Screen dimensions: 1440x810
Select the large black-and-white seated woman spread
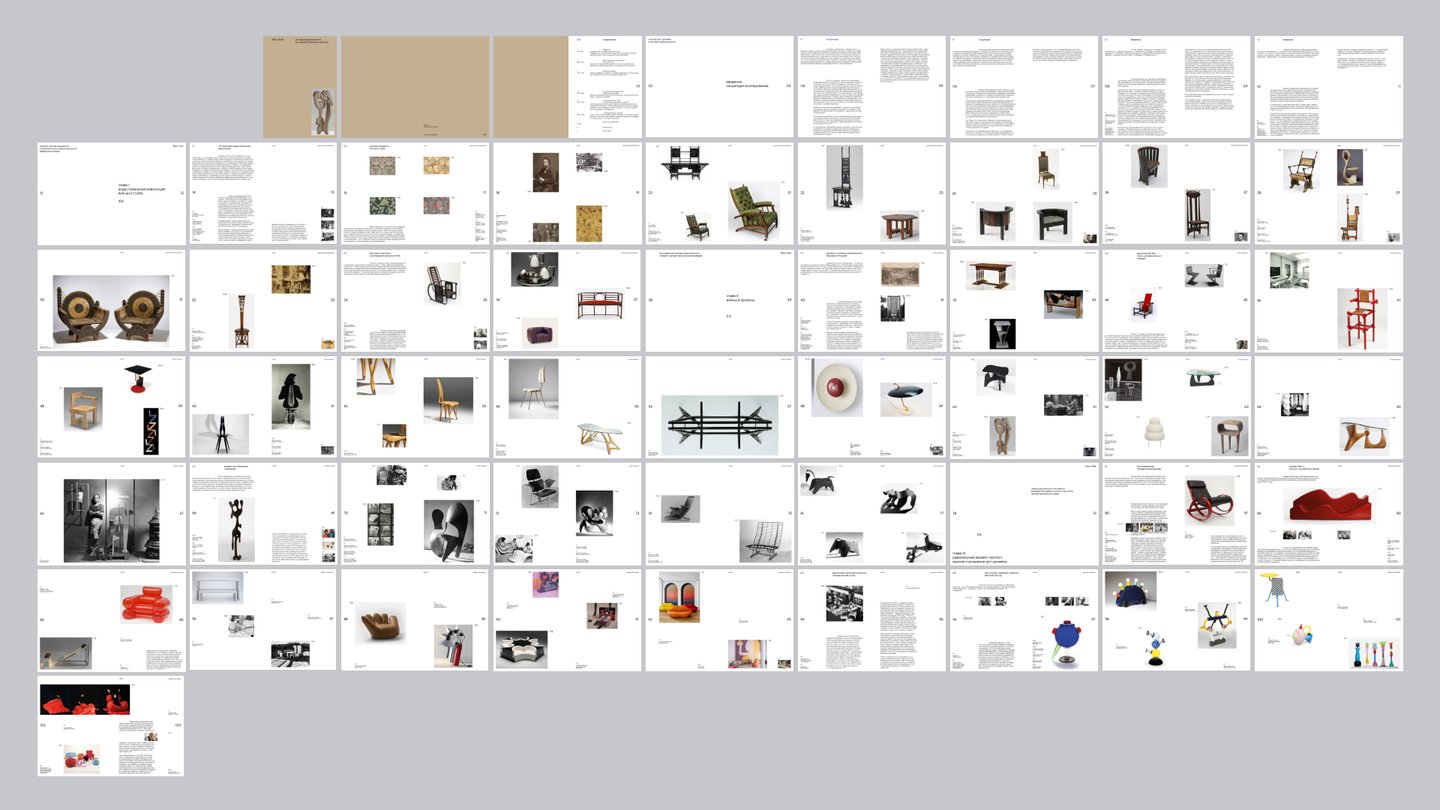click(111, 513)
